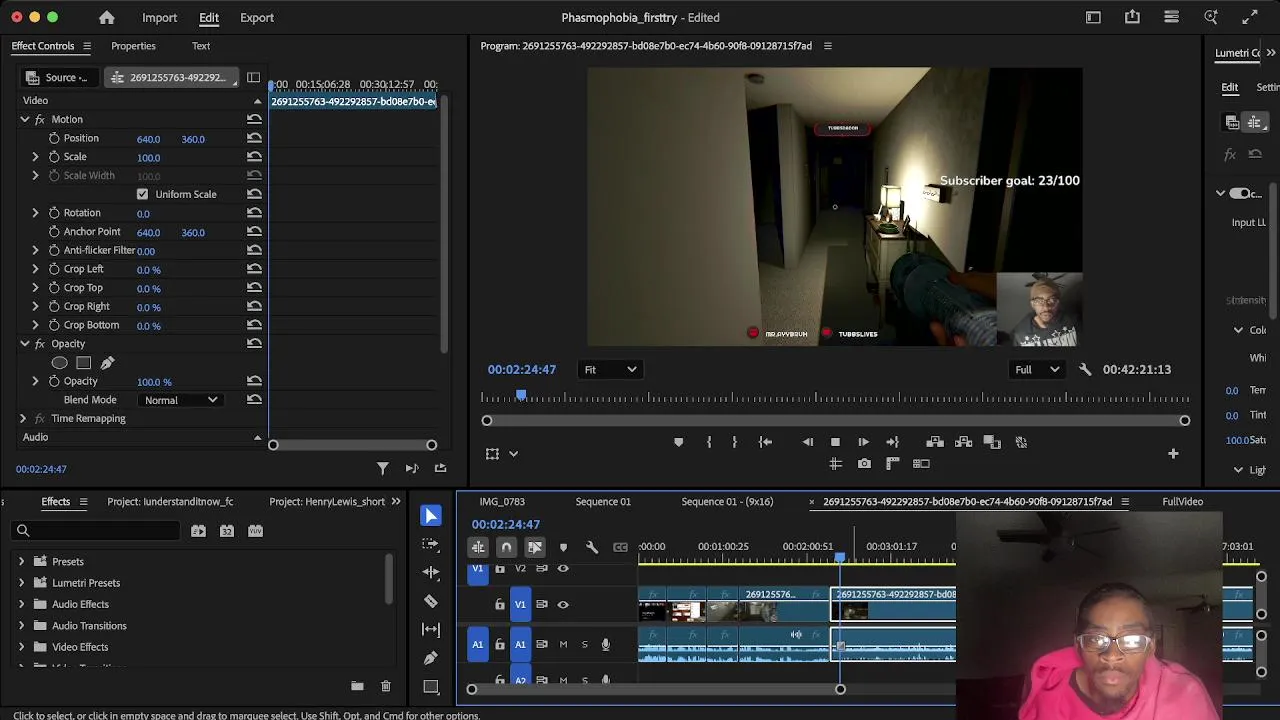This screenshot has height=720, width=1280.
Task: Step back one frame
Action: point(807,442)
